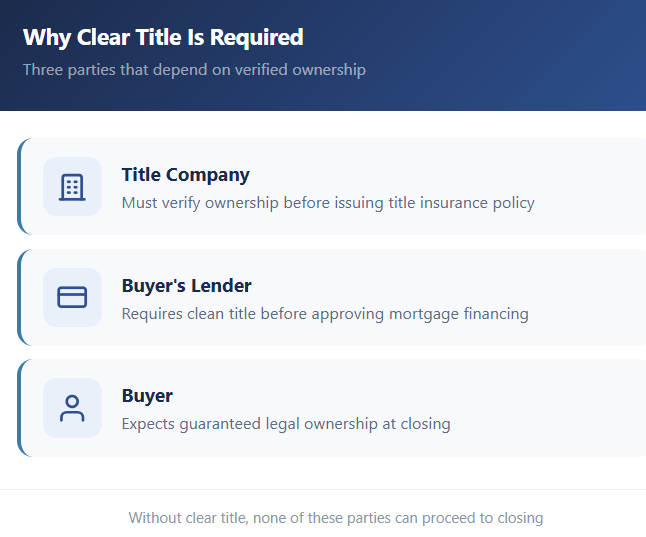This screenshot has width=646, height=537.
Task: Click the blue left accent bar of Title Company card
Action: (x=19, y=186)
